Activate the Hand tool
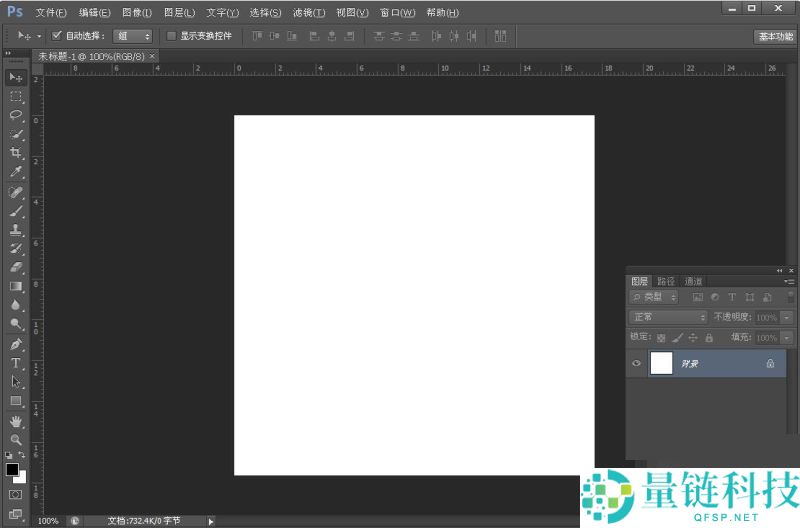The image size is (800, 528). [x=16, y=421]
